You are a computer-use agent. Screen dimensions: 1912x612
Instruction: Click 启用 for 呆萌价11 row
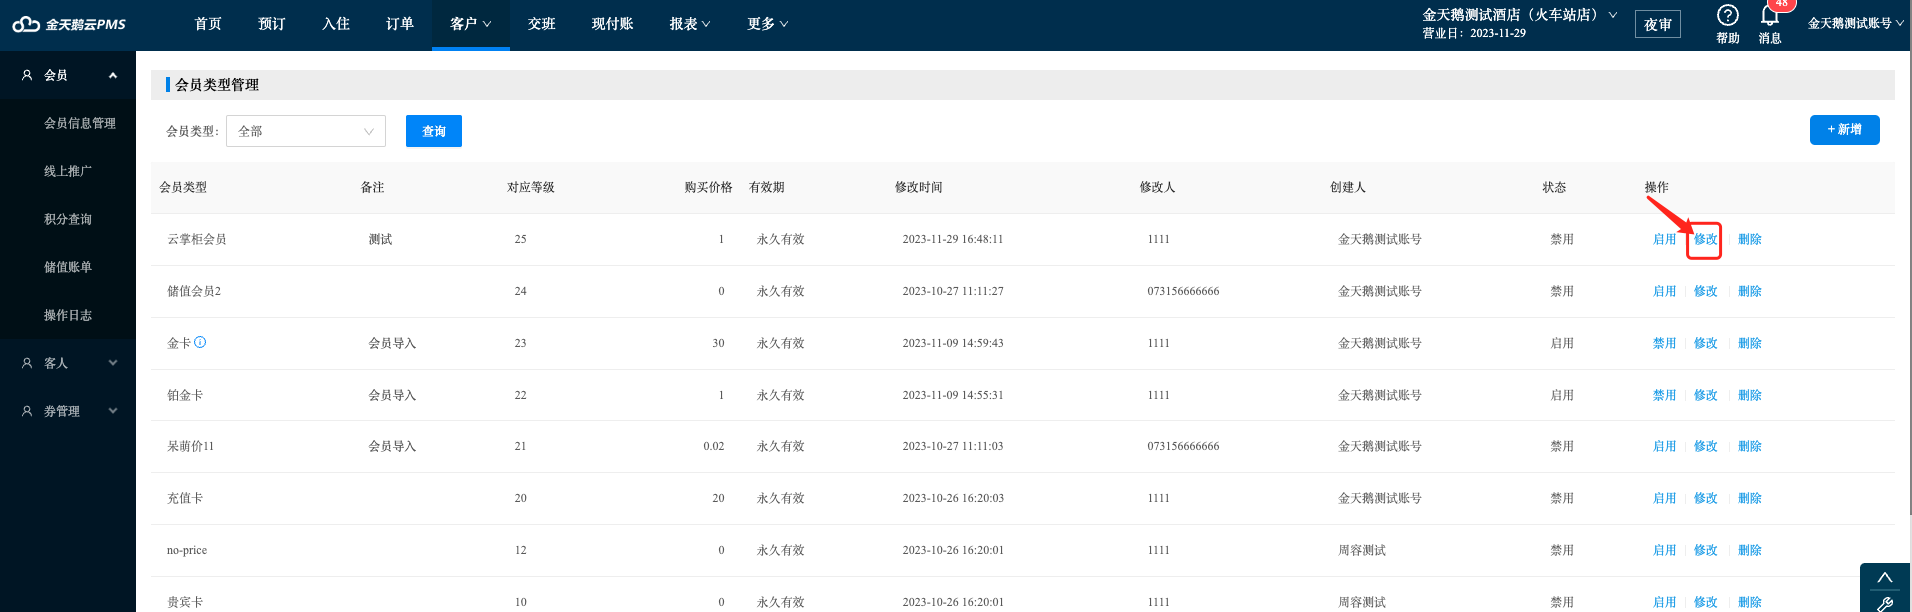pos(1664,446)
